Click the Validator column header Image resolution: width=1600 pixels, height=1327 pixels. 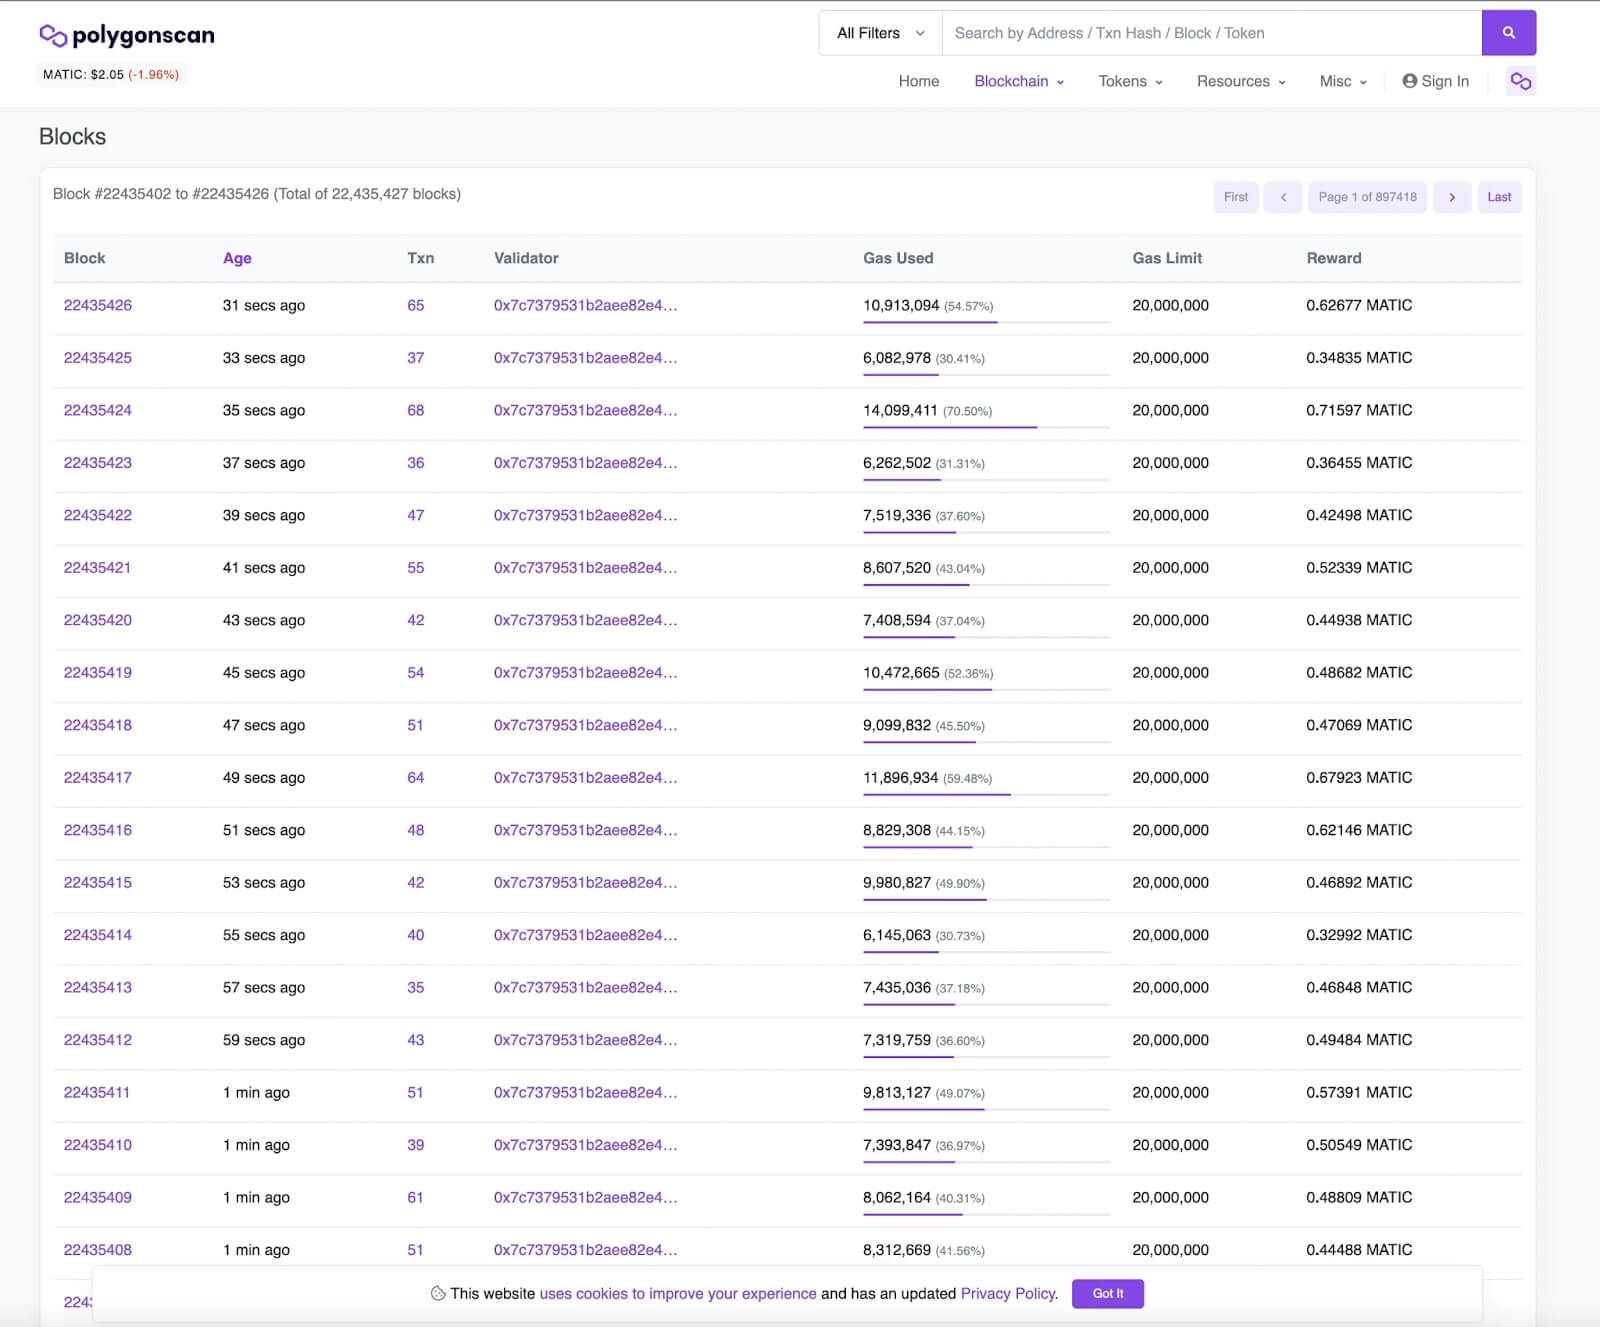pyautogui.click(x=526, y=258)
